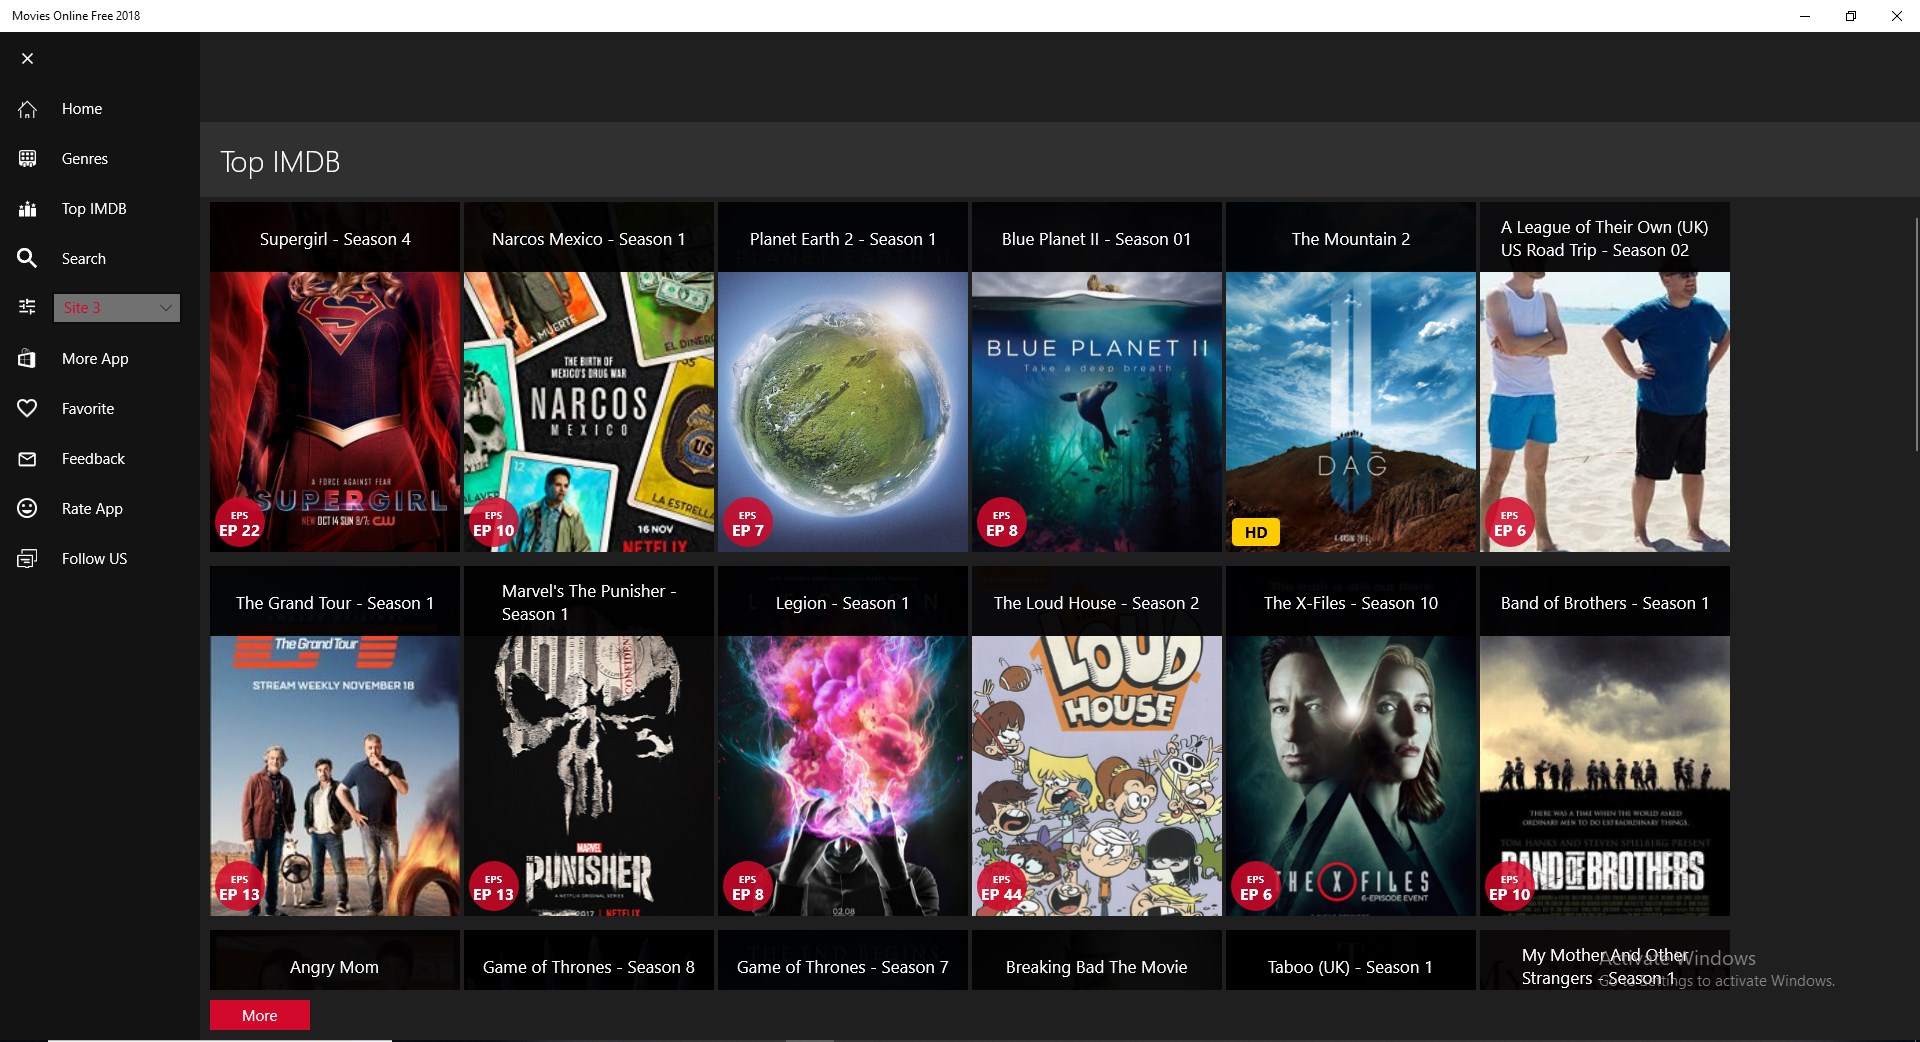Click the Top IMDB page heading

tap(280, 162)
